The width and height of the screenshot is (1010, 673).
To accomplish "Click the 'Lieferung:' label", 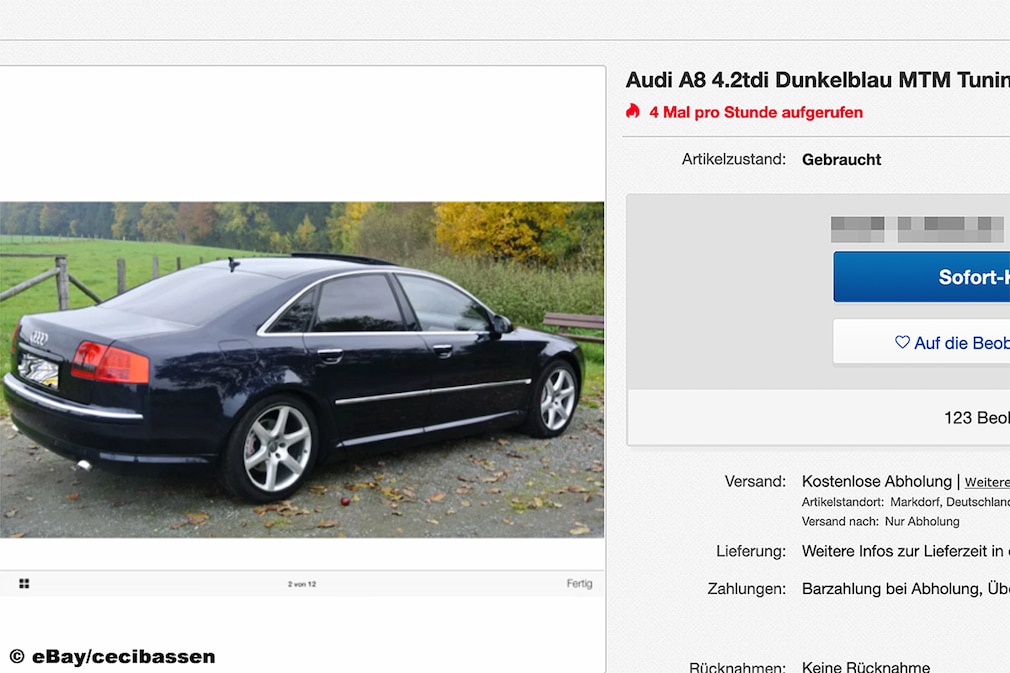I will [751, 551].
